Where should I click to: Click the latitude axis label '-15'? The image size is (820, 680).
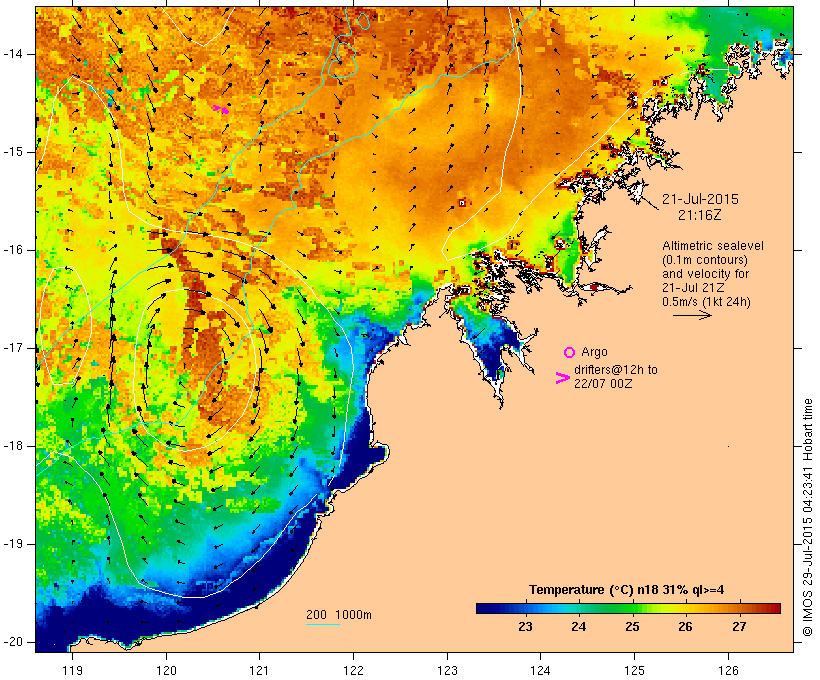pyautogui.click(x=13, y=152)
